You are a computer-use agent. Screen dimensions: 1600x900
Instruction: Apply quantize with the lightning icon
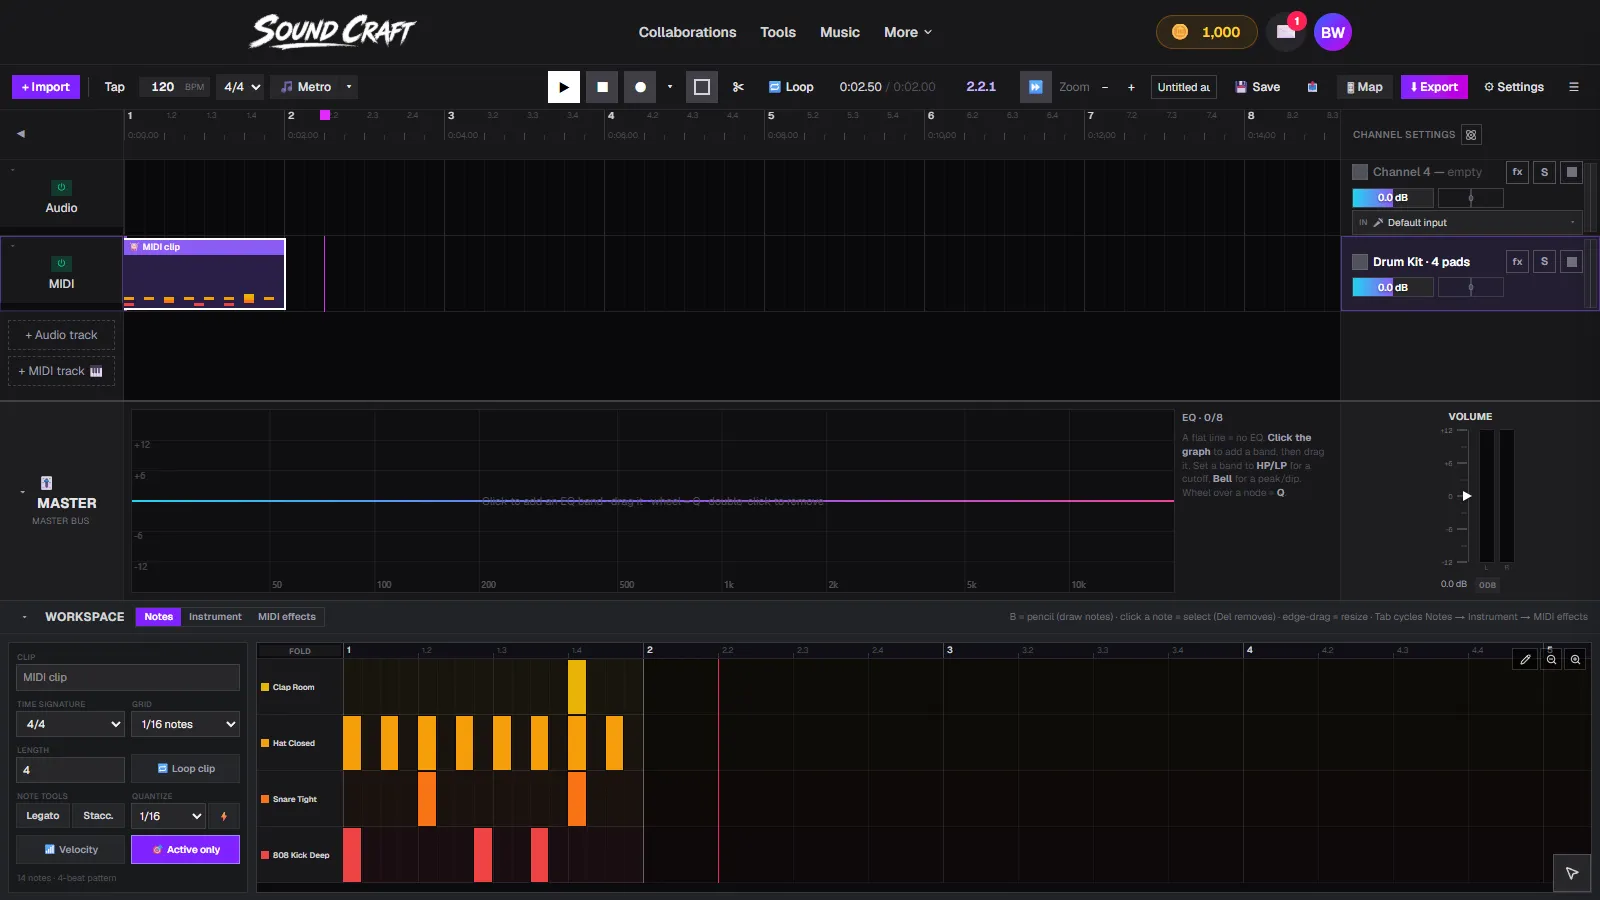pos(224,816)
